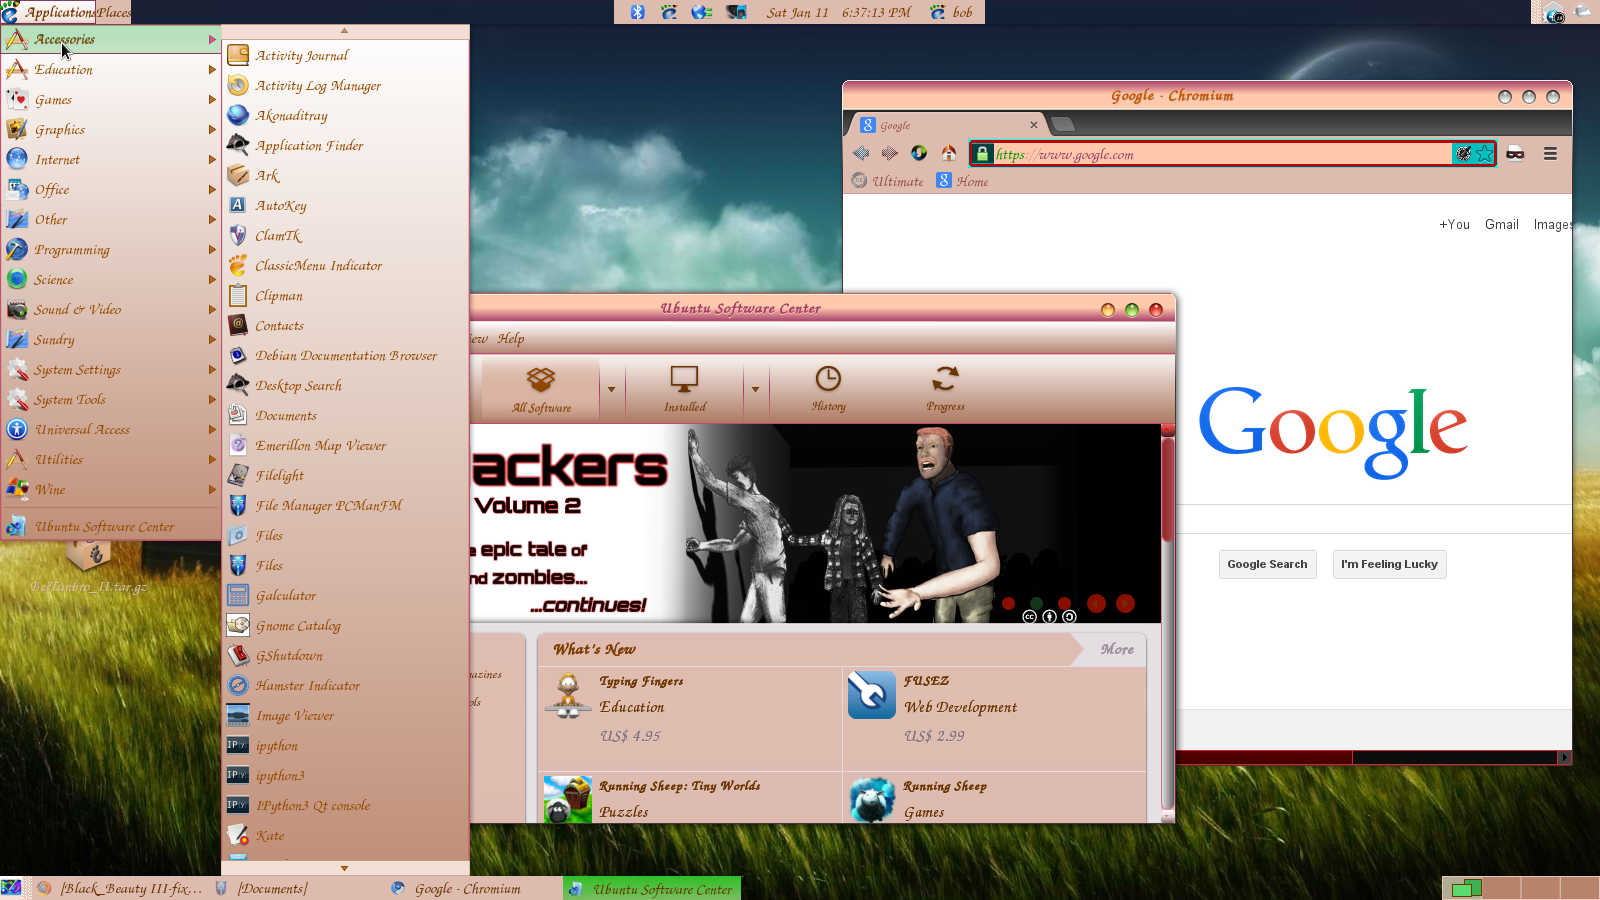Reload the Google page in Chromium
The image size is (1600, 900).
pos(919,153)
